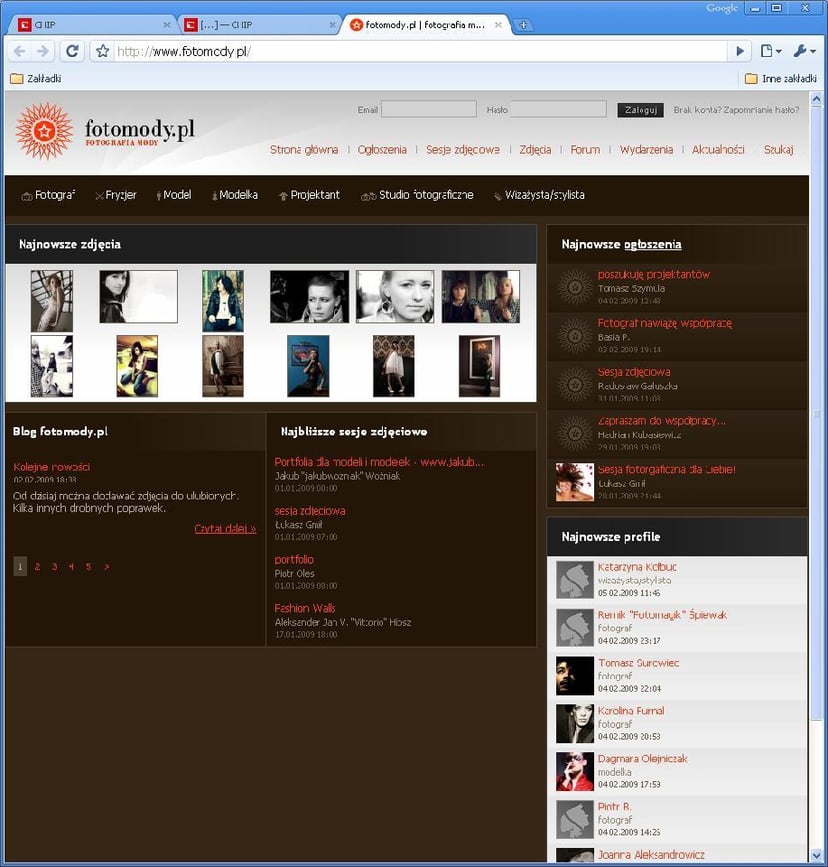This screenshot has width=828, height=867.
Task: Click the fotomody.pl sun logo
Action: 44,131
